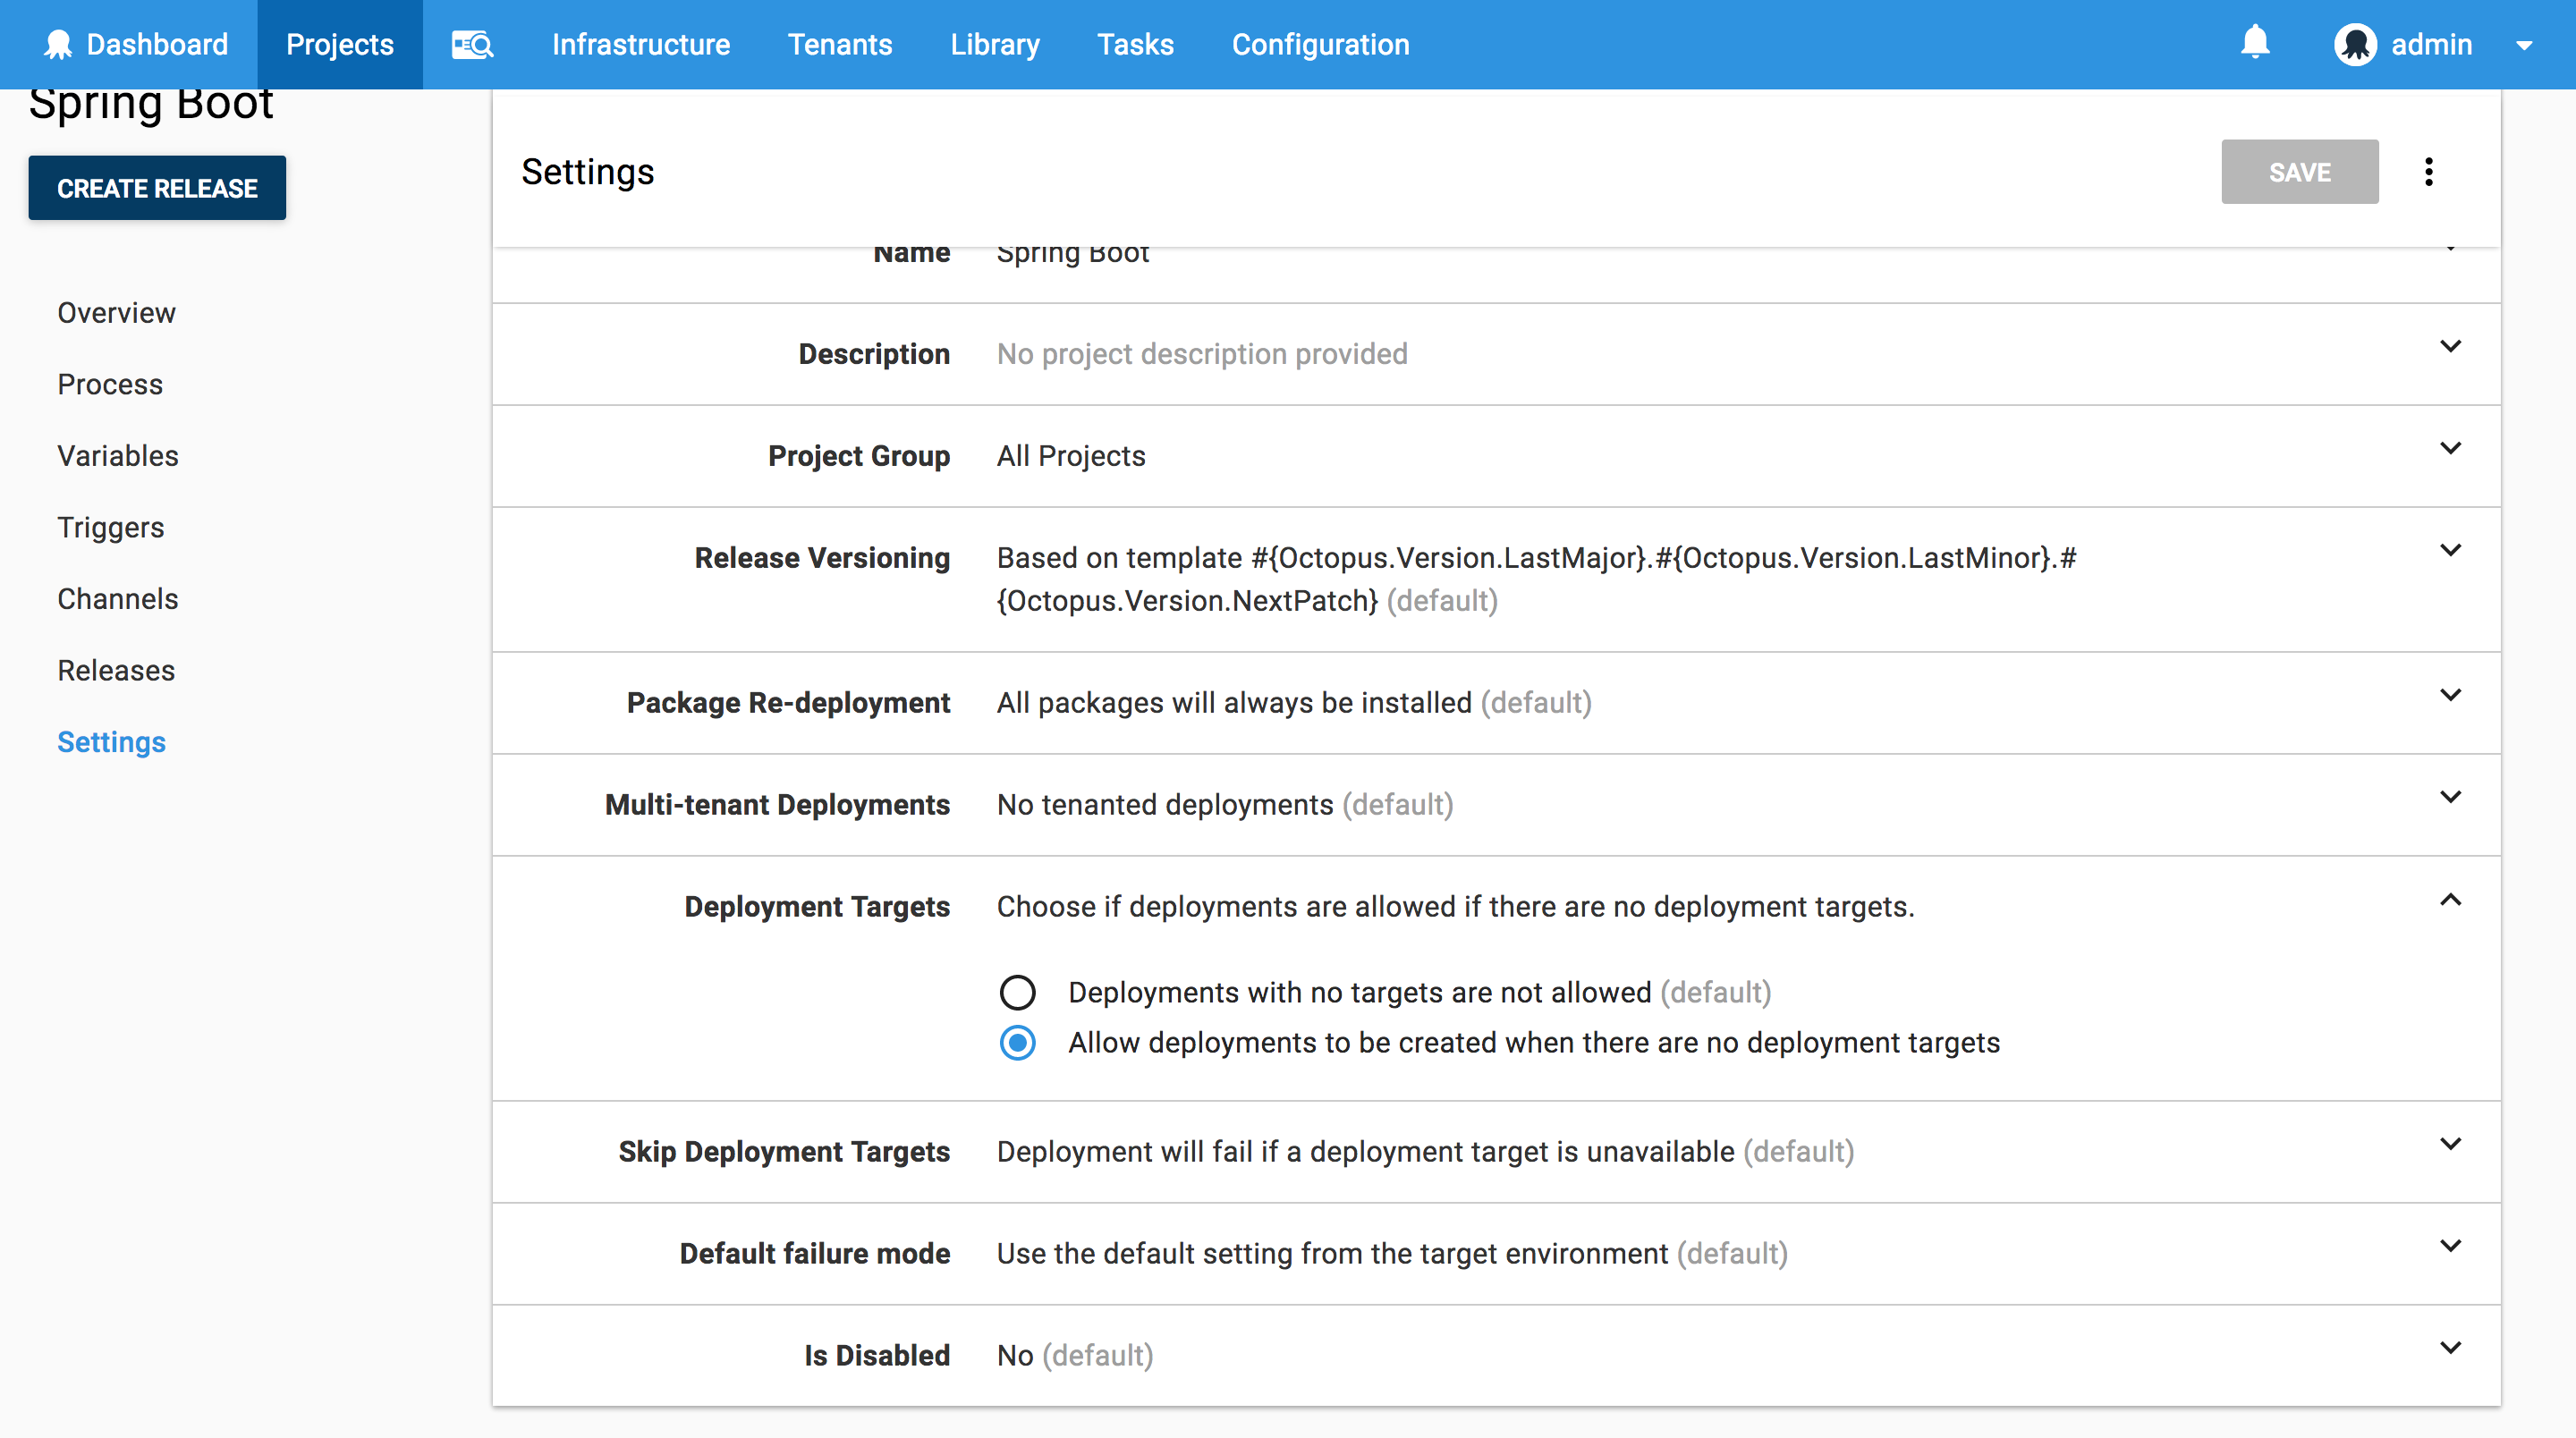Open the overflow menu beside SAVE
The width and height of the screenshot is (2576, 1438).
coord(2430,172)
